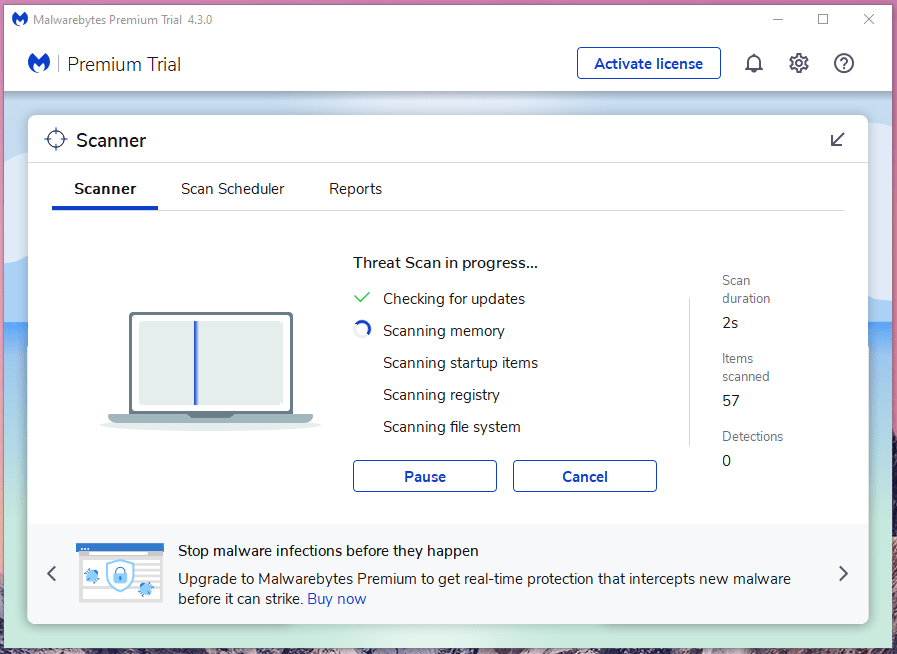
Task: Click the title bar text 'Malwarebytes Premium Trial 4.3.0'
Action: click(122, 19)
